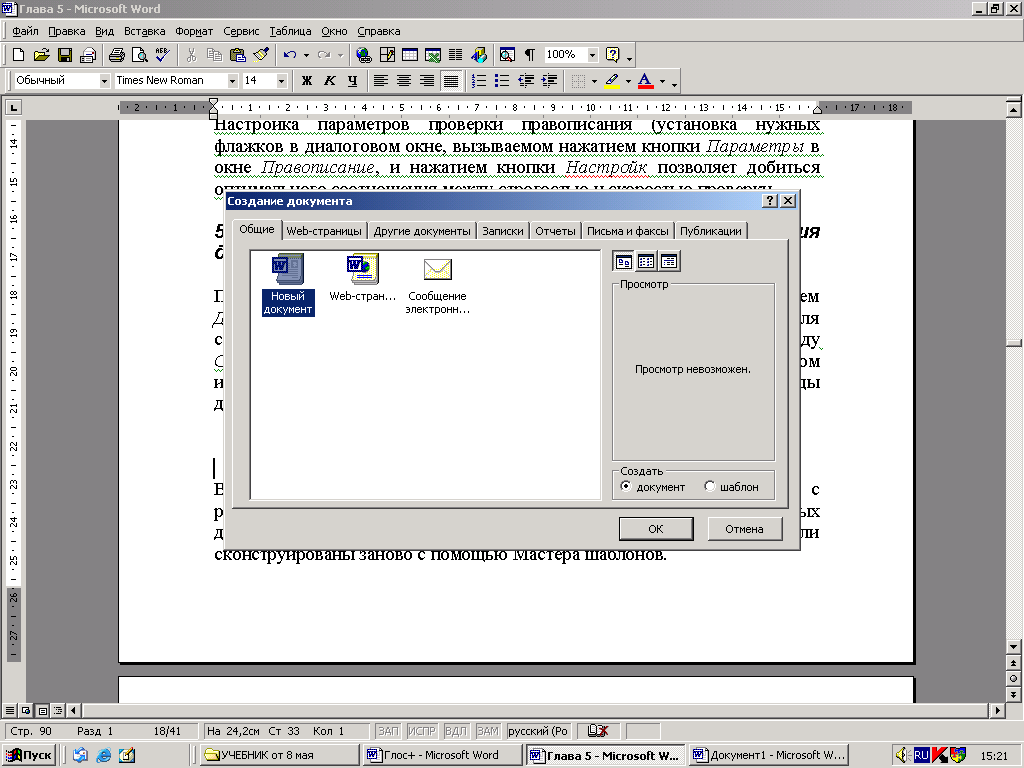The image size is (1024, 768).
Task: Switch to Глос+ Microsoft Word taskbar button
Action: pos(442,755)
